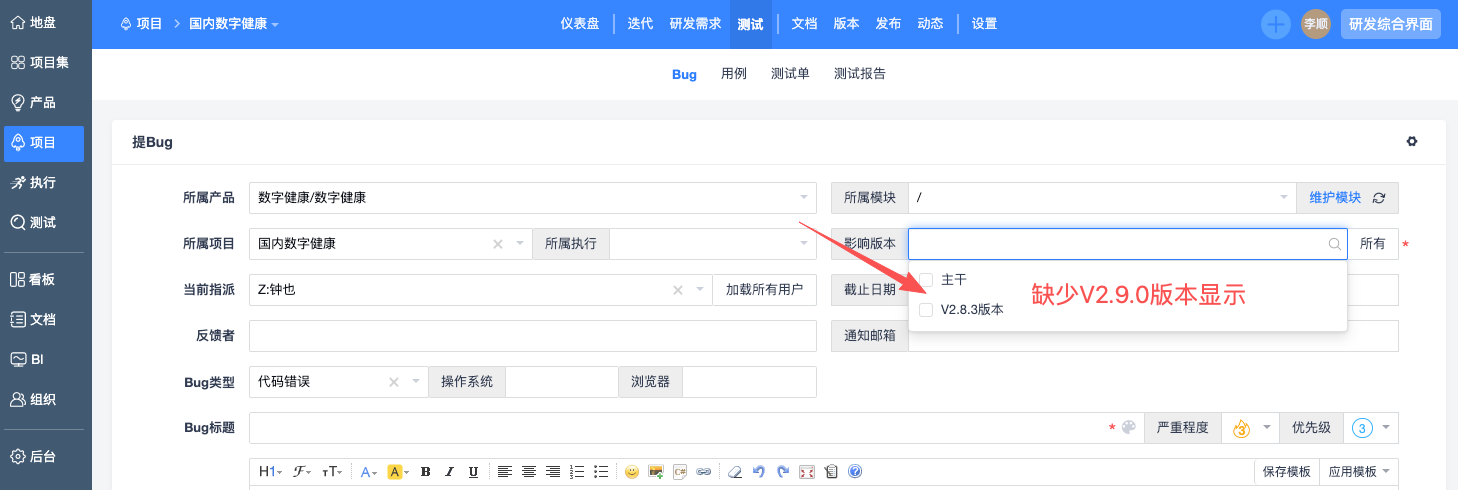Open the H1 heading dropdown

pos(270,472)
